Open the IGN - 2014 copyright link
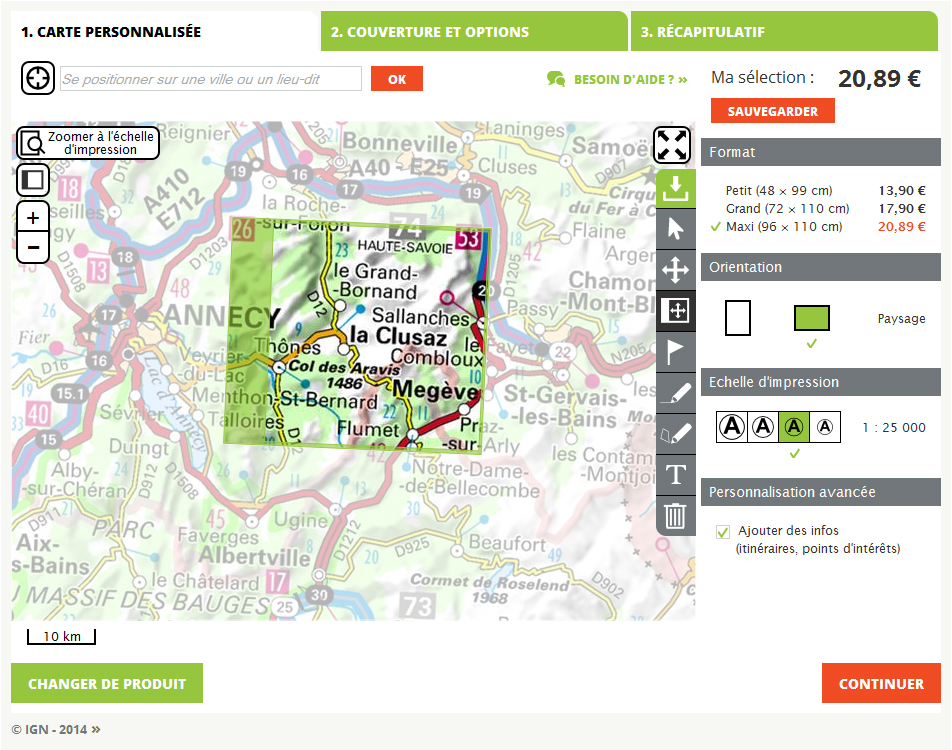The height and width of the screenshot is (750, 952). (x=56, y=729)
